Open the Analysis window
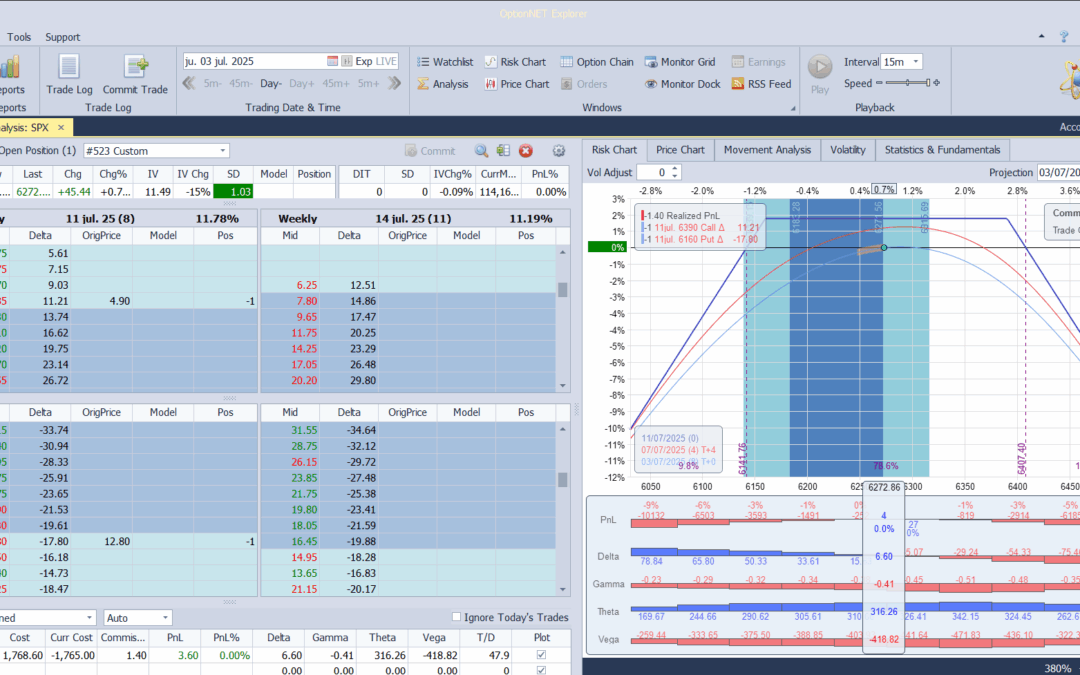This screenshot has height=675, width=1080. point(443,84)
